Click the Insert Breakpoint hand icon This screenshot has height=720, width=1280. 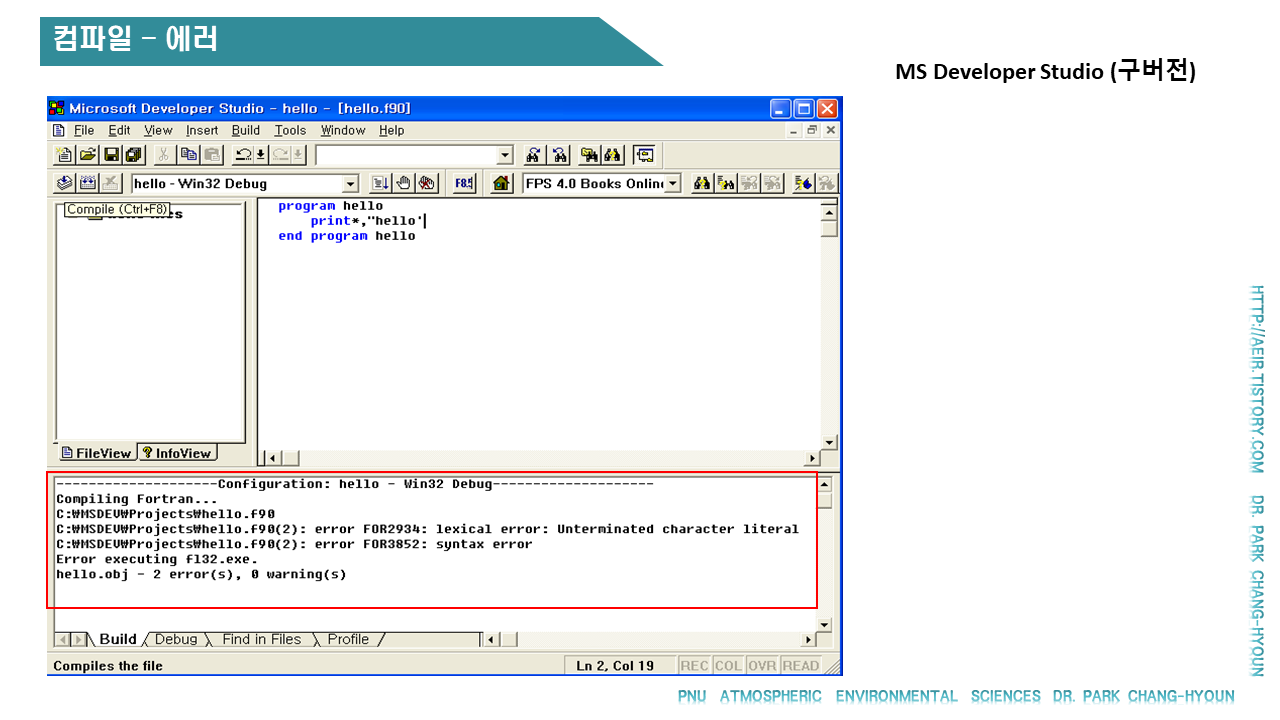click(404, 183)
